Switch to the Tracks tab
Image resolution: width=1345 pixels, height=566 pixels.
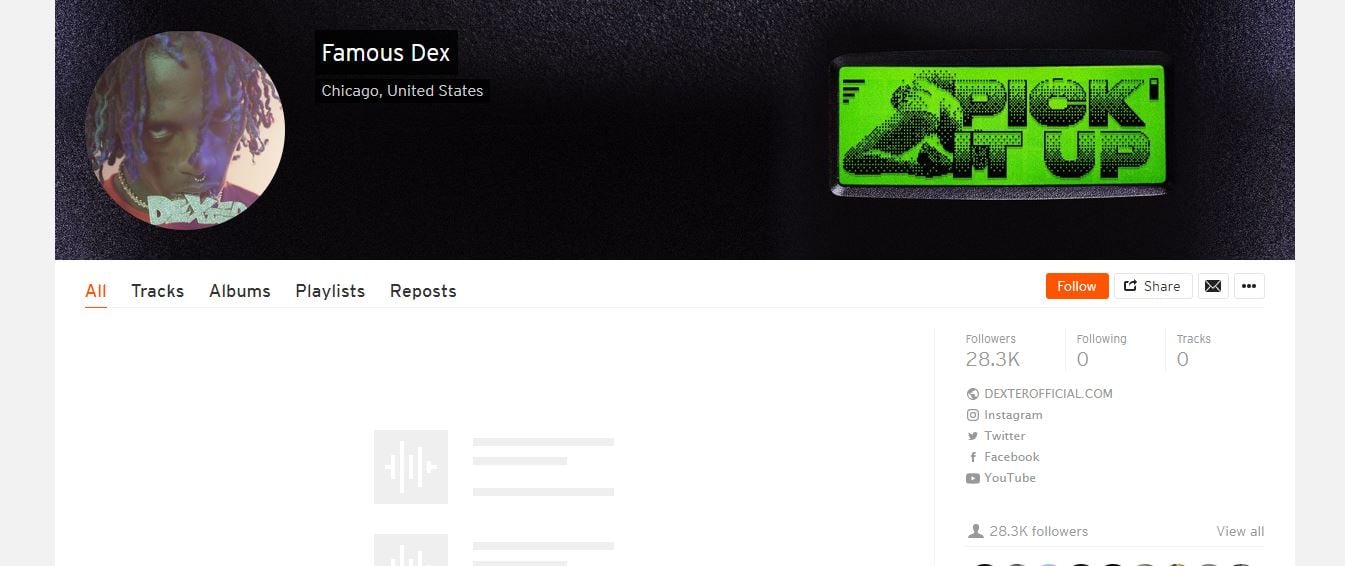pyautogui.click(x=158, y=291)
